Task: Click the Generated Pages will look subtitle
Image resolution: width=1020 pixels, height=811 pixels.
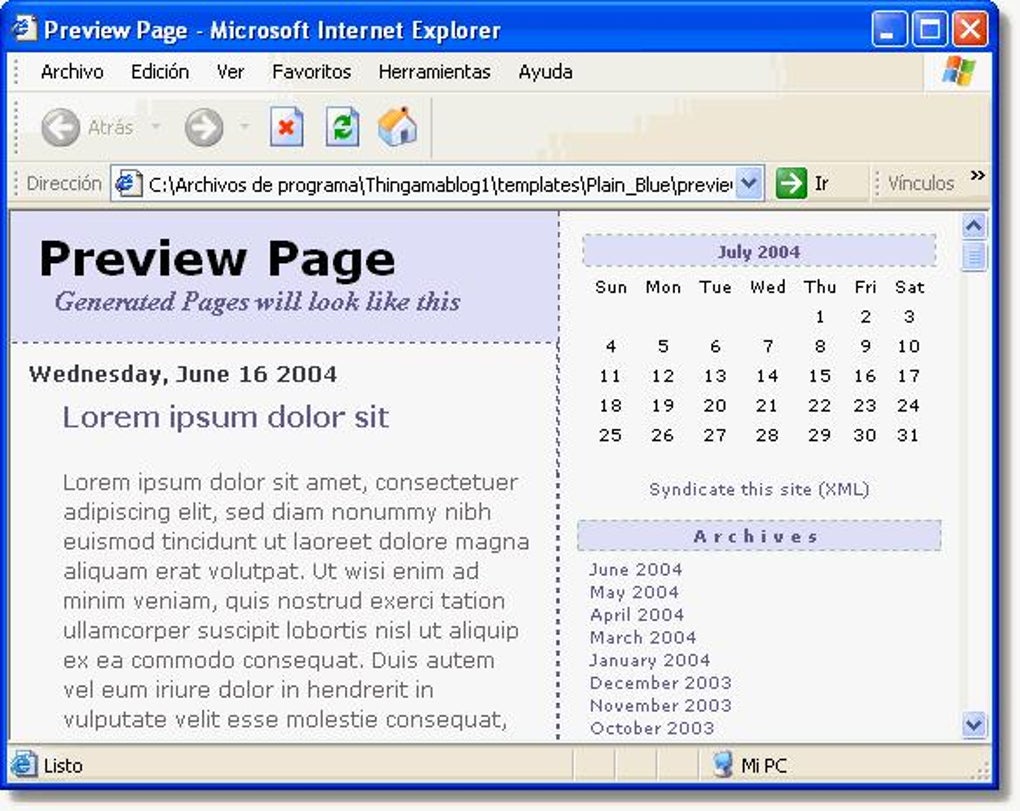Action: [258, 302]
